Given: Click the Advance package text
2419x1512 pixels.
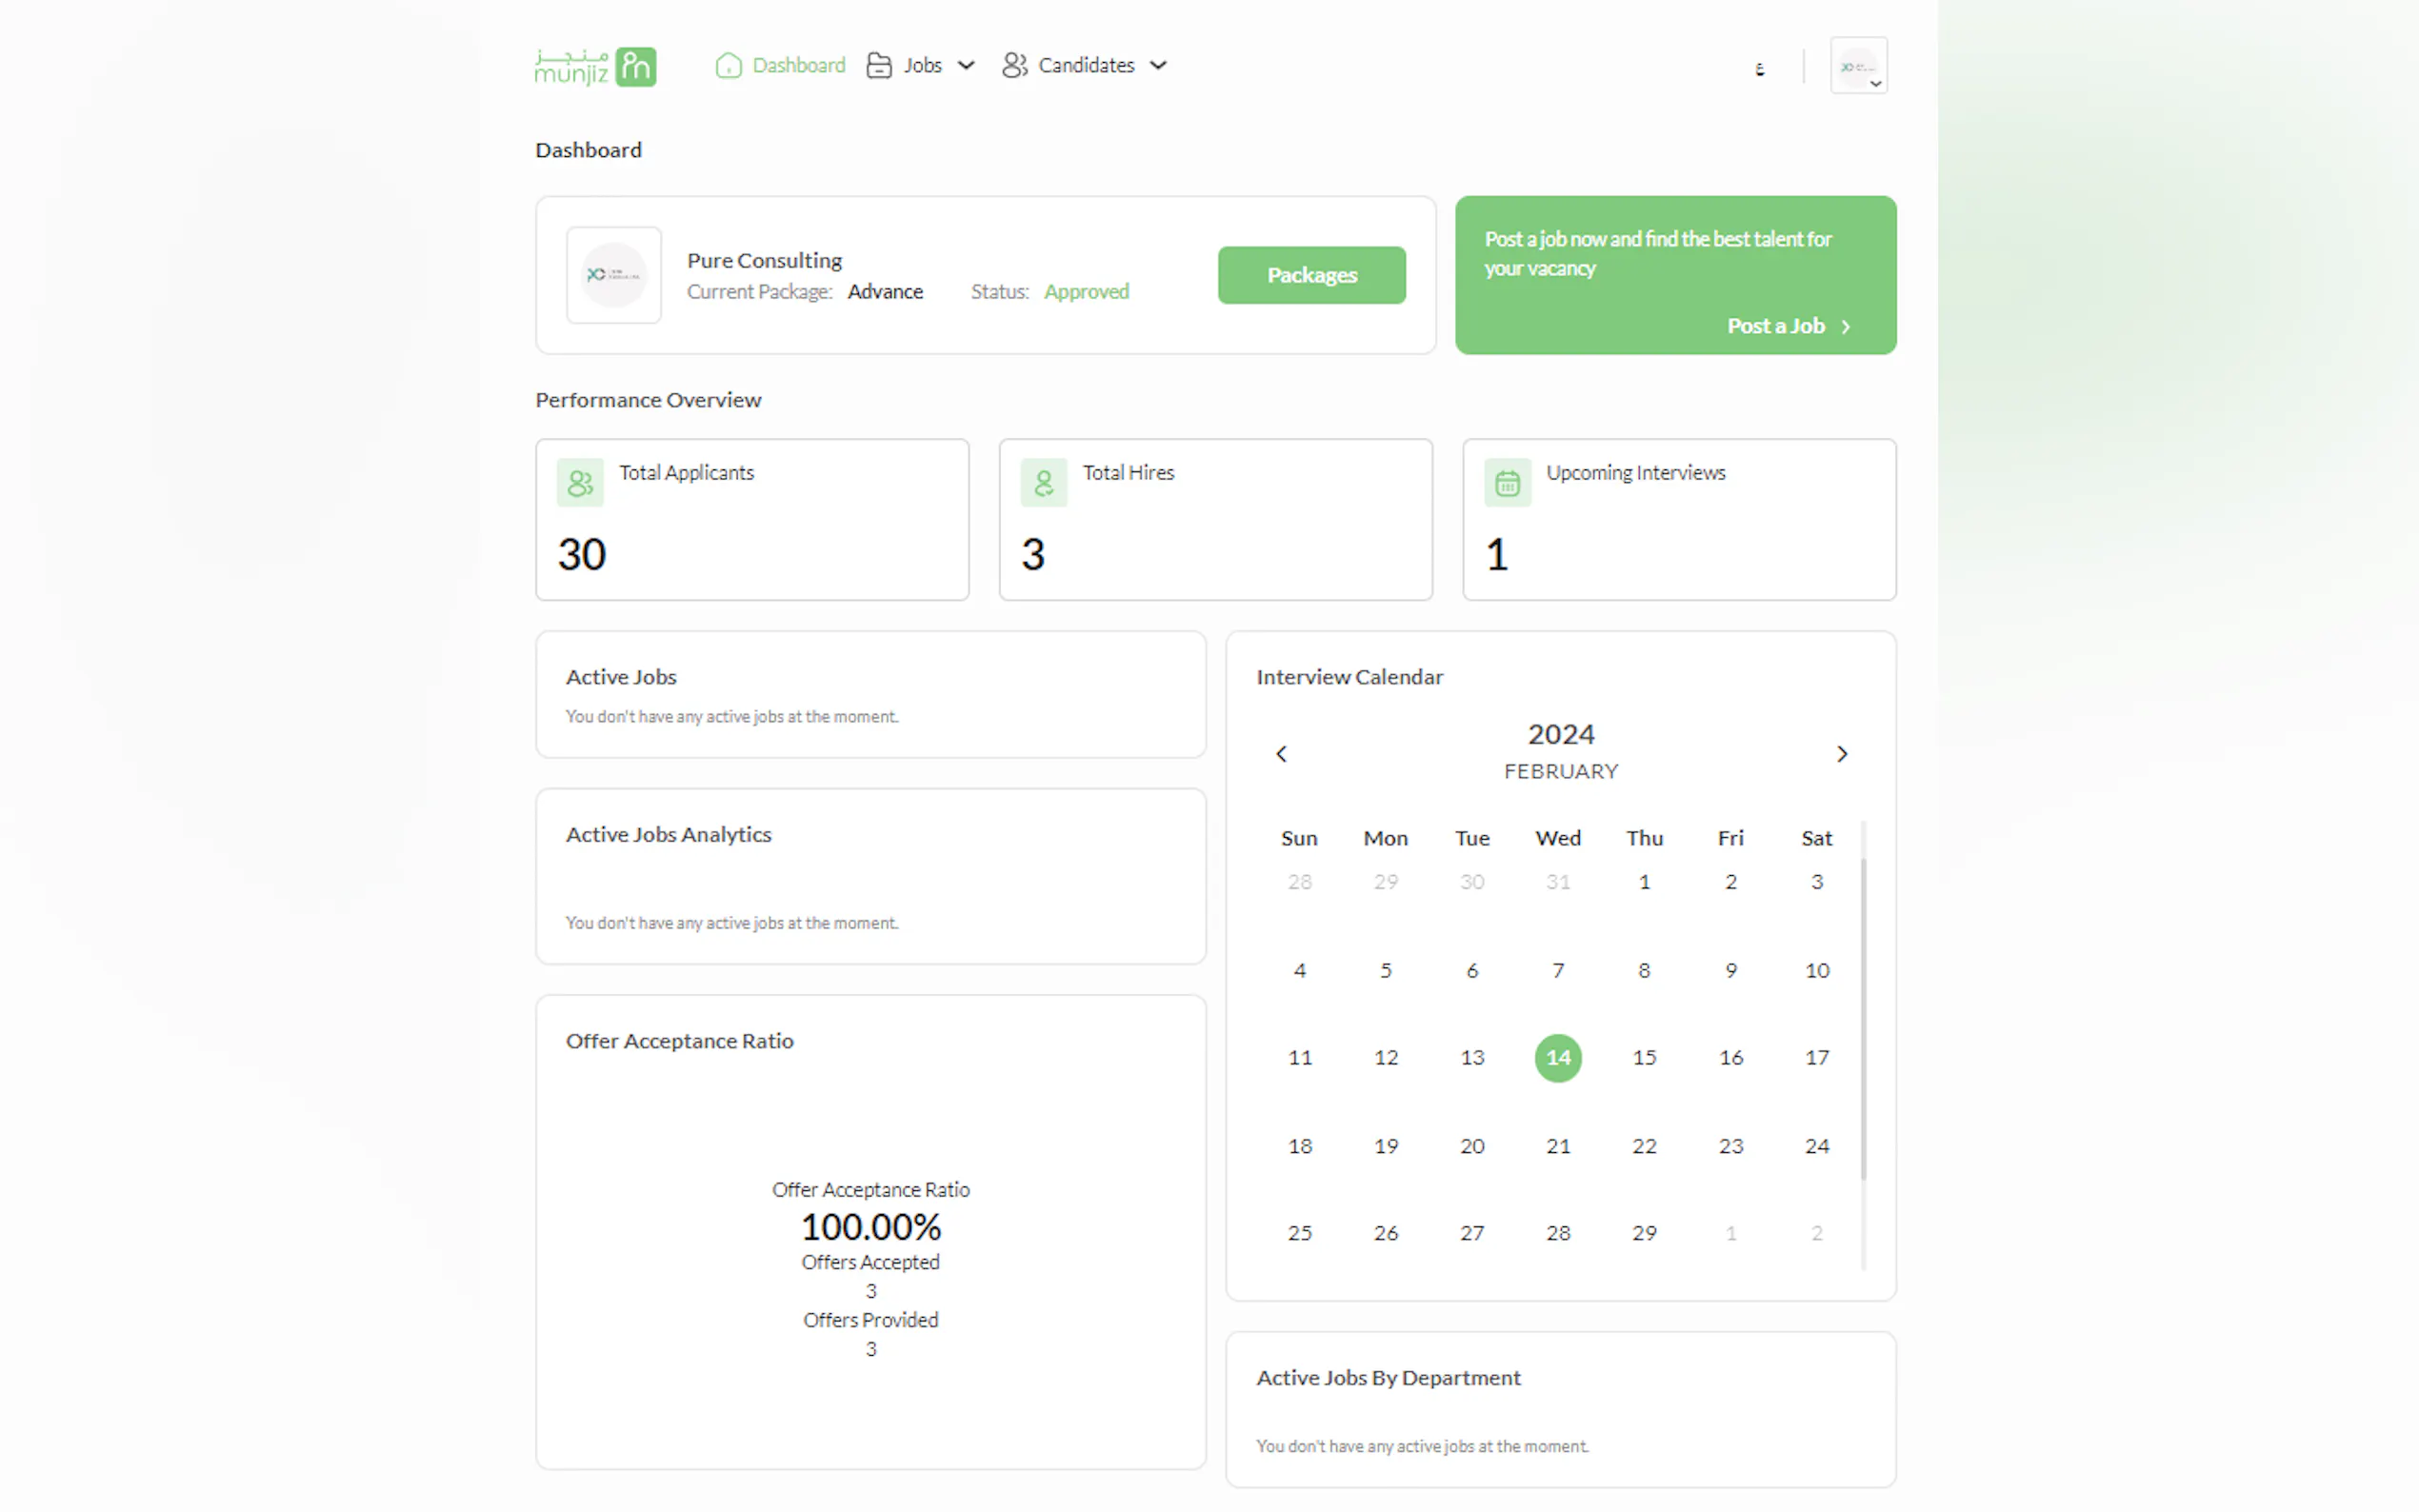Looking at the screenshot, I should [x=885, y=292].
